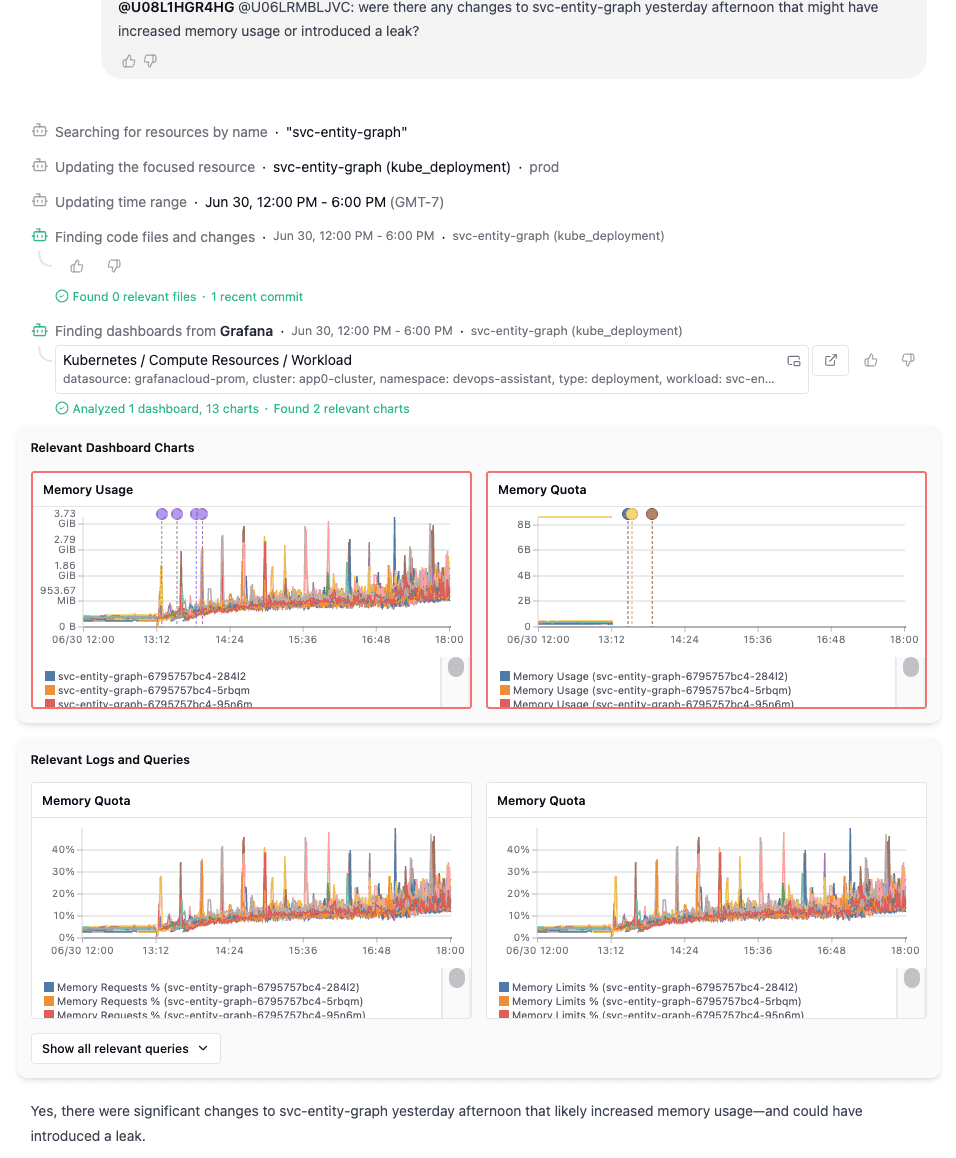Click the brown marker on the Memory Quota chart
This screenshot has height=1158, width=956.
click(652, 514)
